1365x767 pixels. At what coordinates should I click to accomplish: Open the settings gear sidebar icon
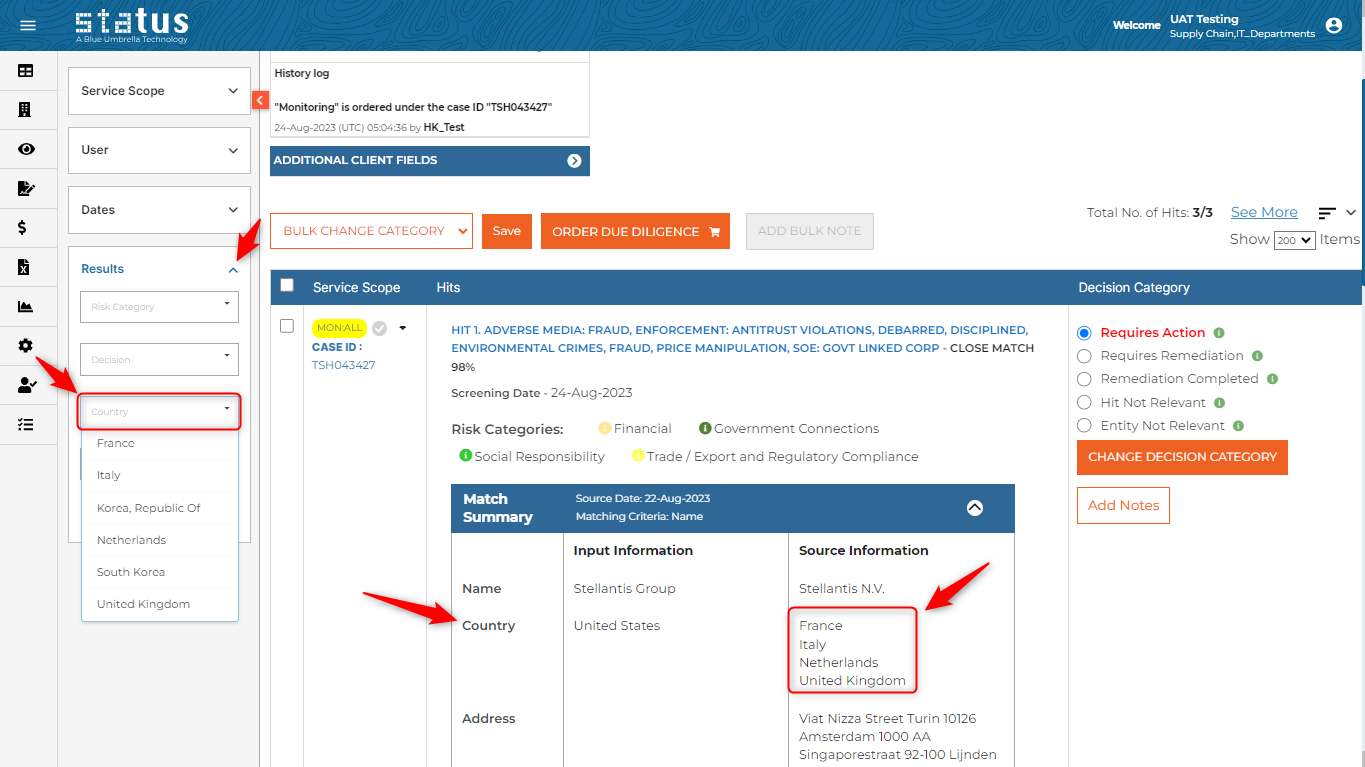[x=26, y=345]
